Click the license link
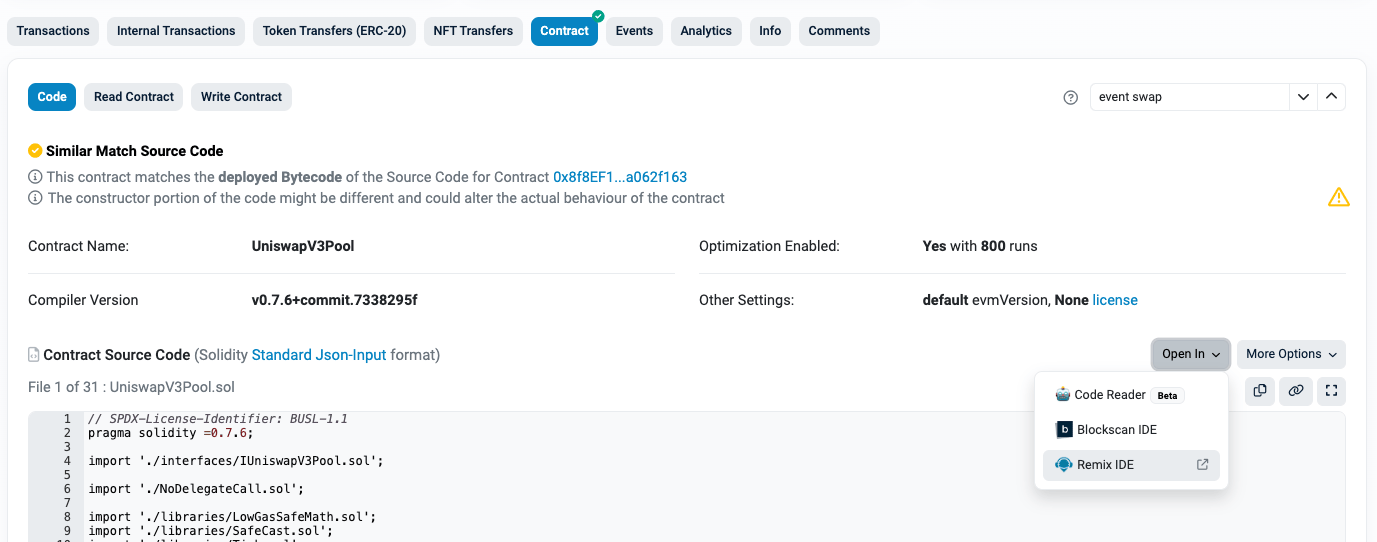 (1115, 300)
